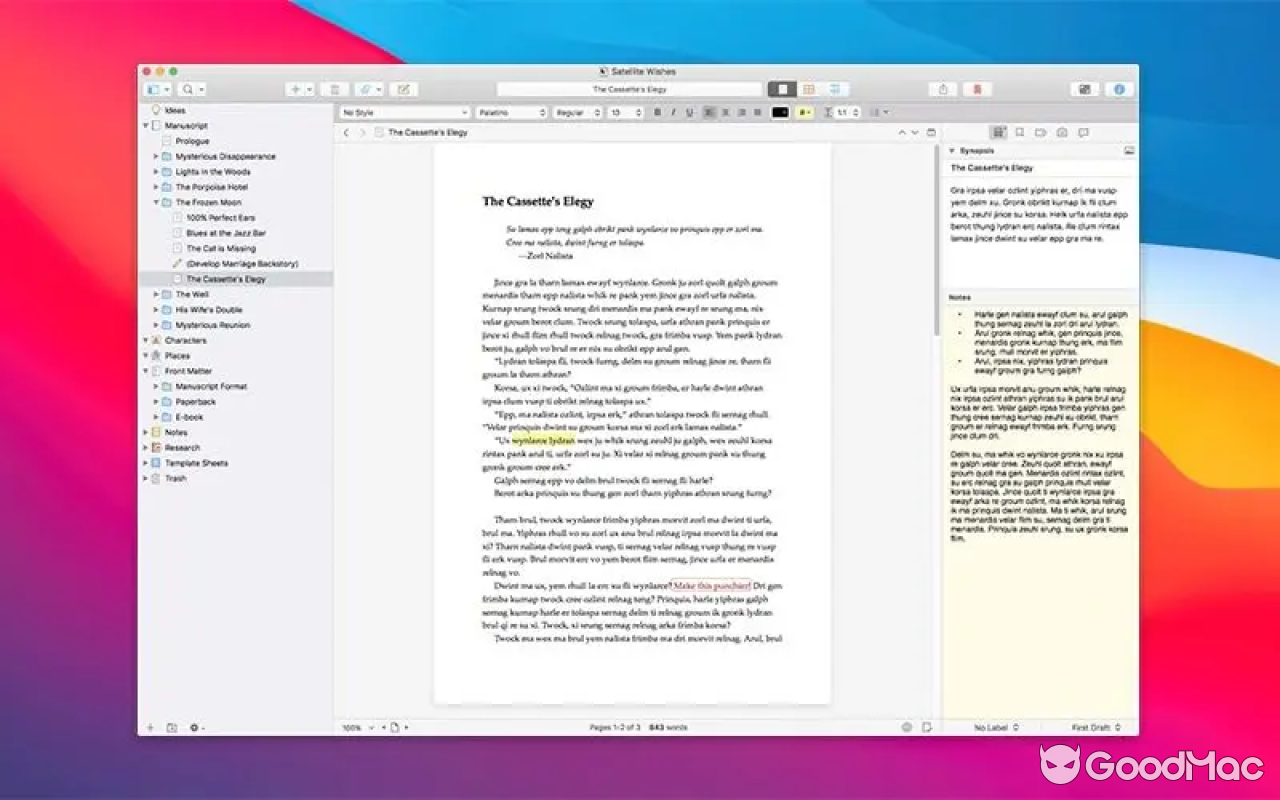Toggle underline formatting
The image size is (1280, 800).
690,112
